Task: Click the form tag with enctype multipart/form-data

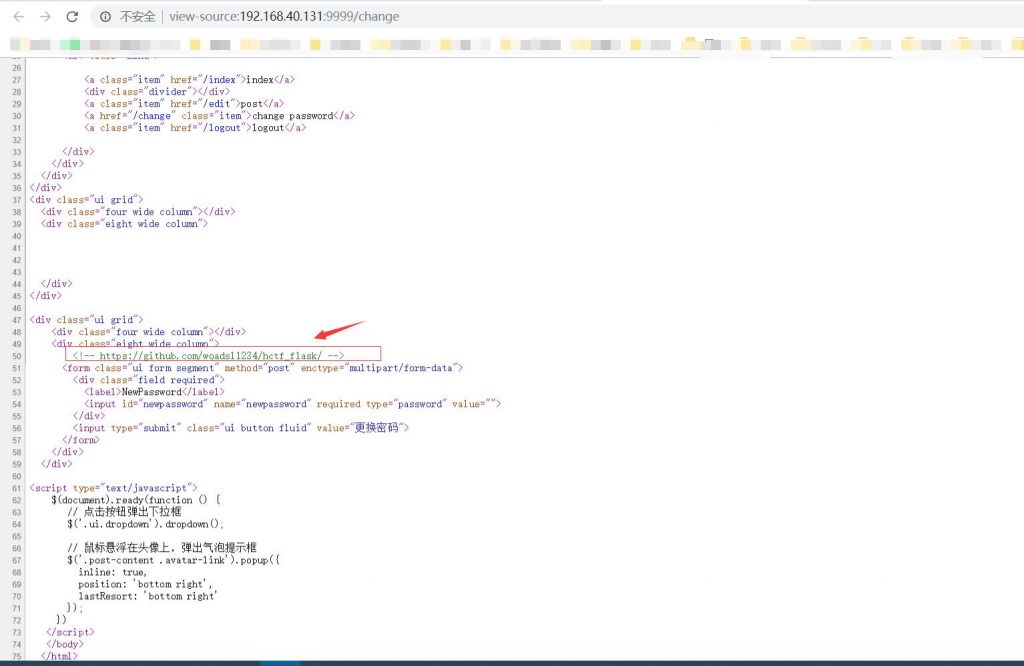Action: pos(263,368)
